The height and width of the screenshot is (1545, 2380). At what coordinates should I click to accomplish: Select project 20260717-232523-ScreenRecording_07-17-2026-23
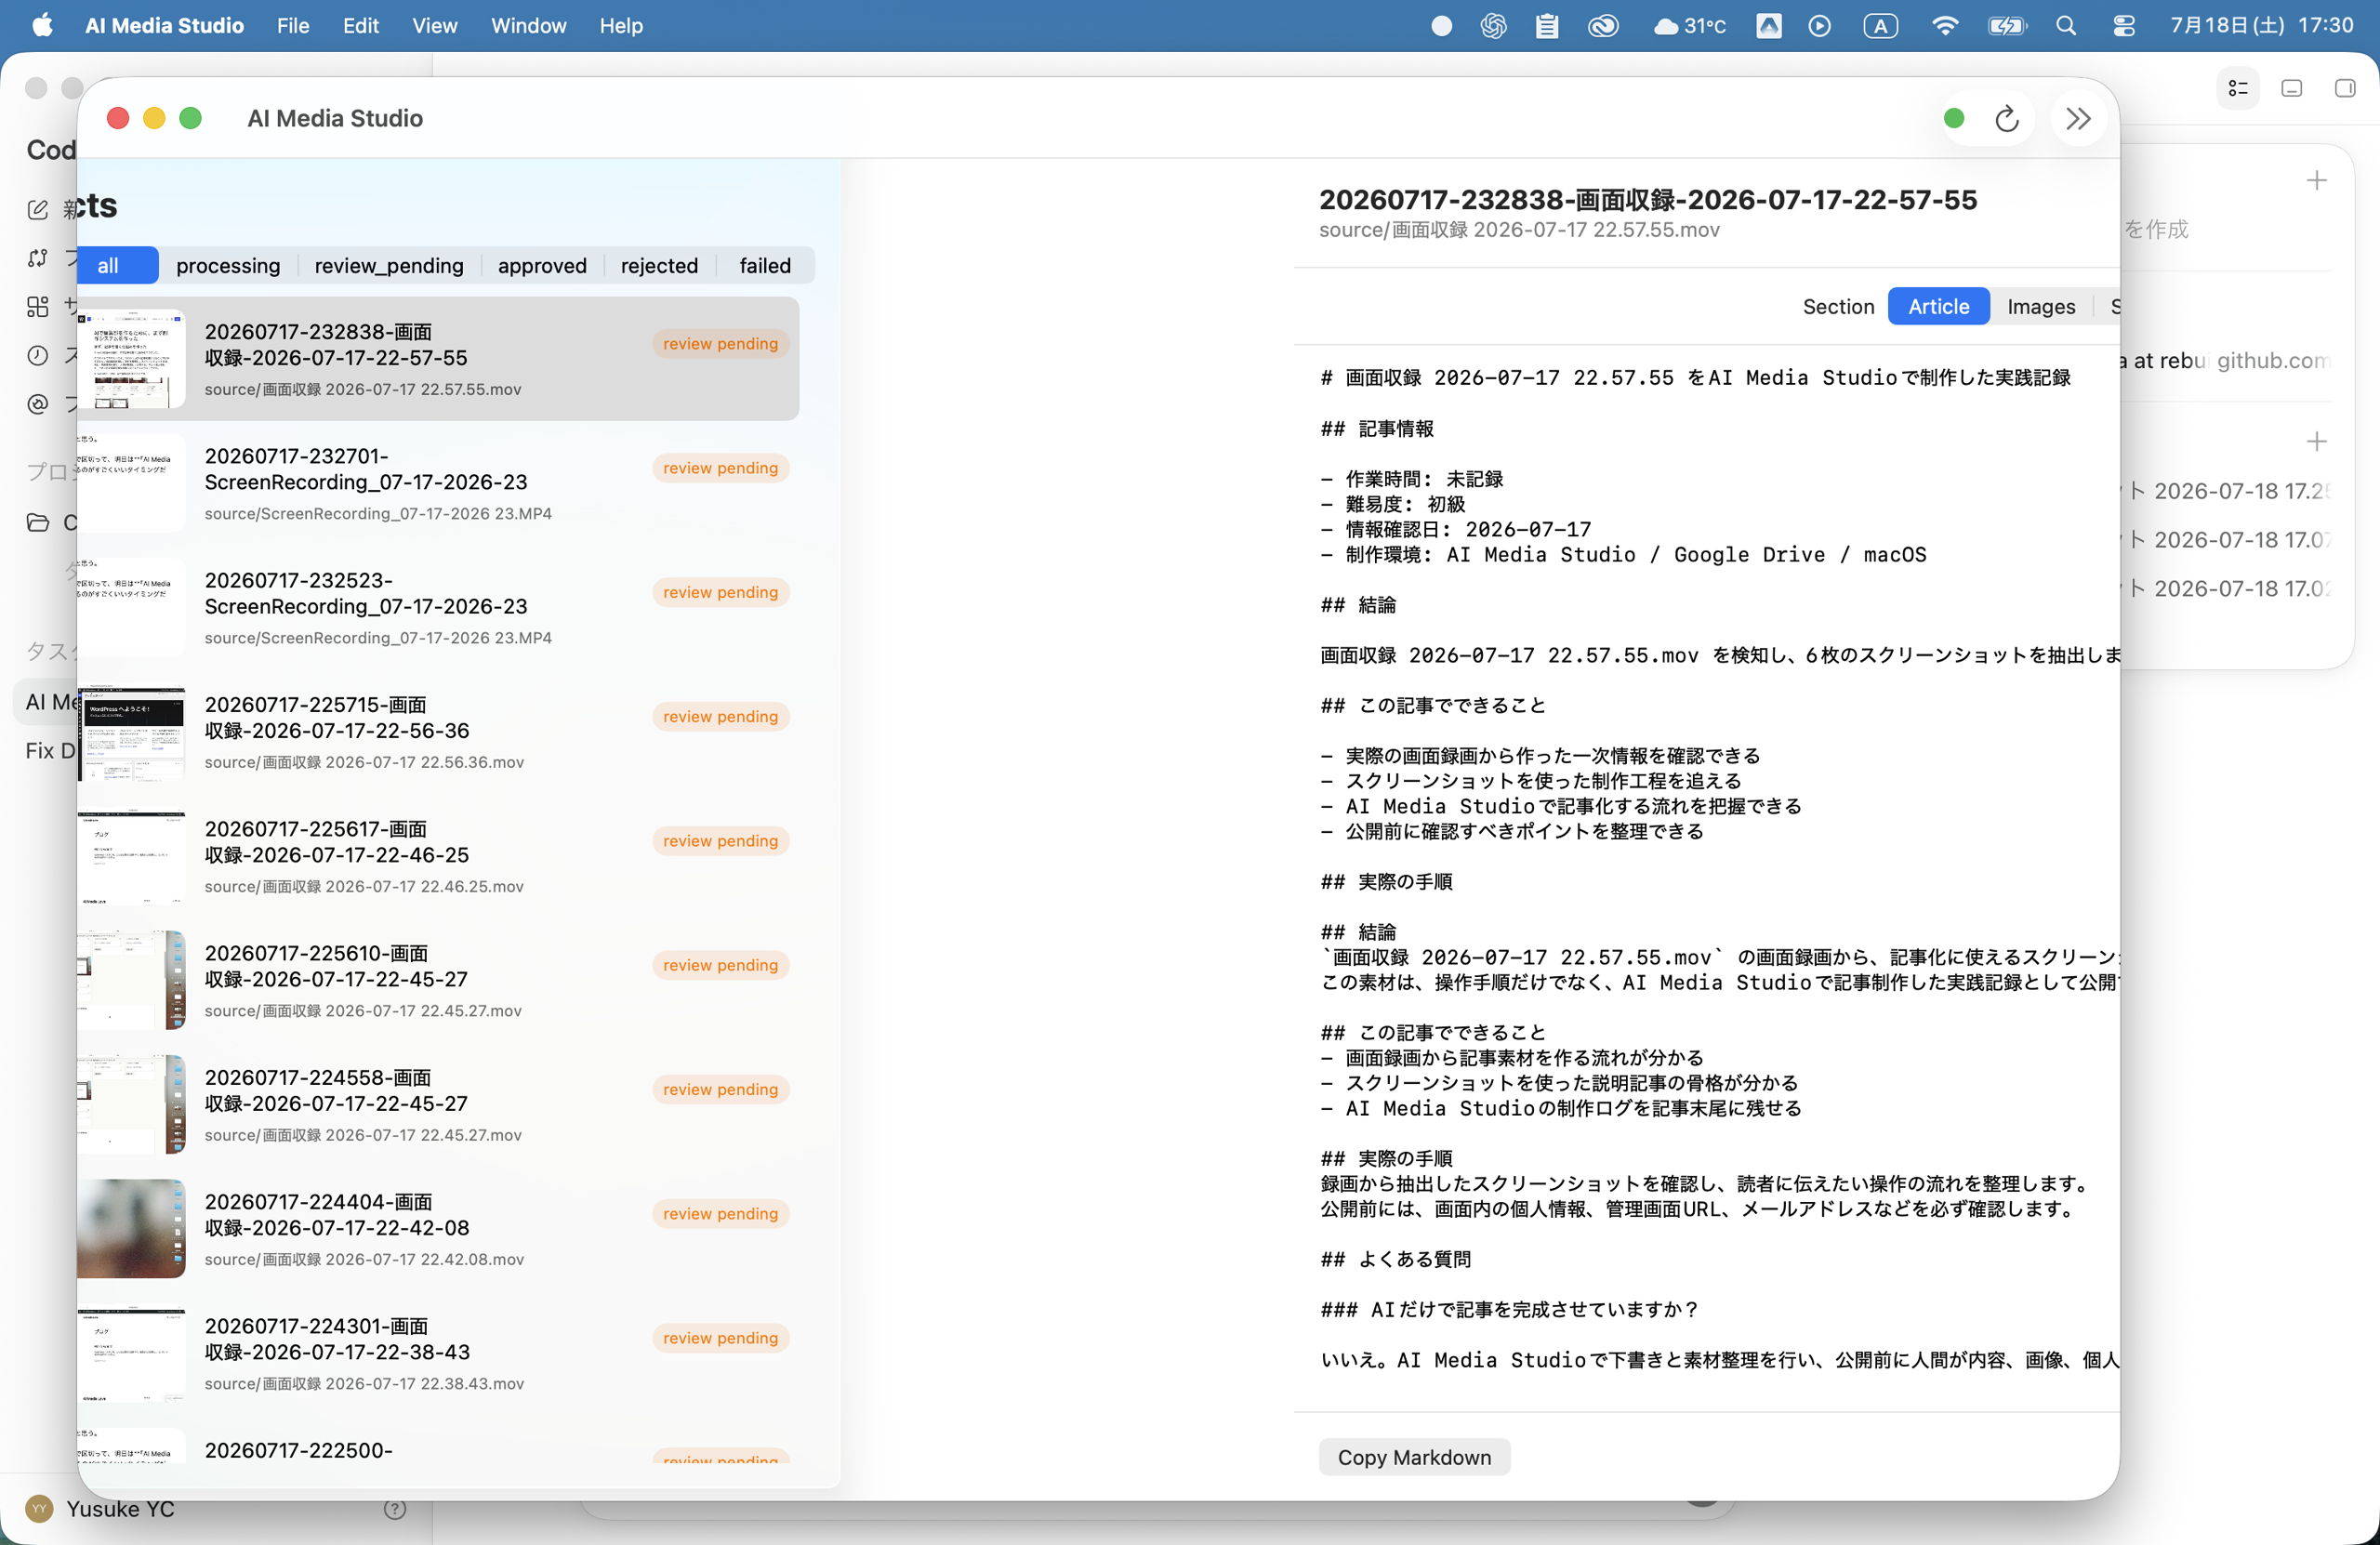(x=438, y=608)
